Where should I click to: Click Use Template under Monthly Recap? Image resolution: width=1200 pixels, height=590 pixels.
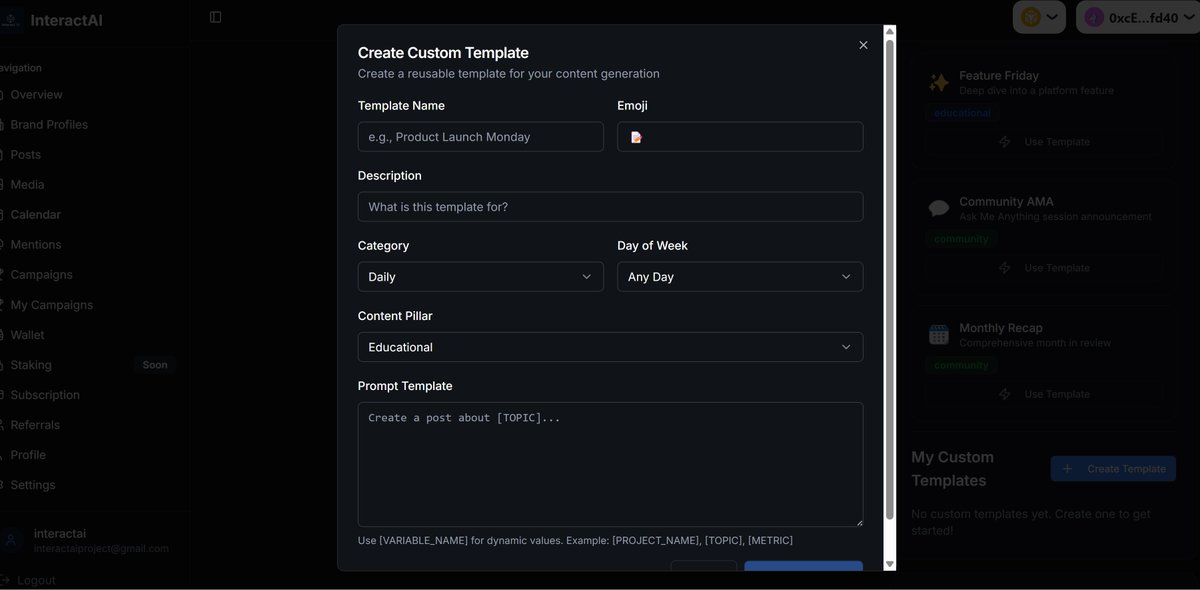(x=1044, y=394)
